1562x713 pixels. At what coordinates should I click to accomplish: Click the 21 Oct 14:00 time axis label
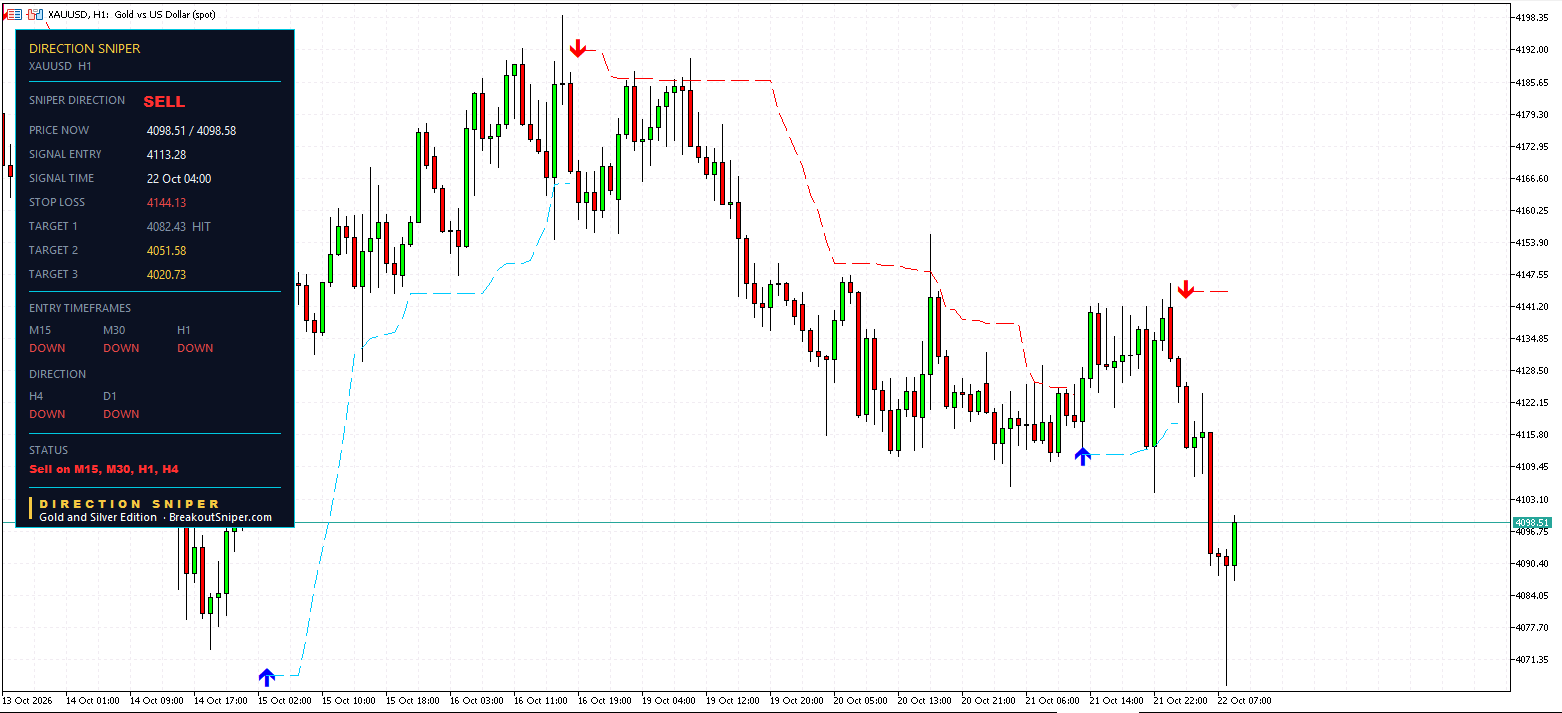1117,700
